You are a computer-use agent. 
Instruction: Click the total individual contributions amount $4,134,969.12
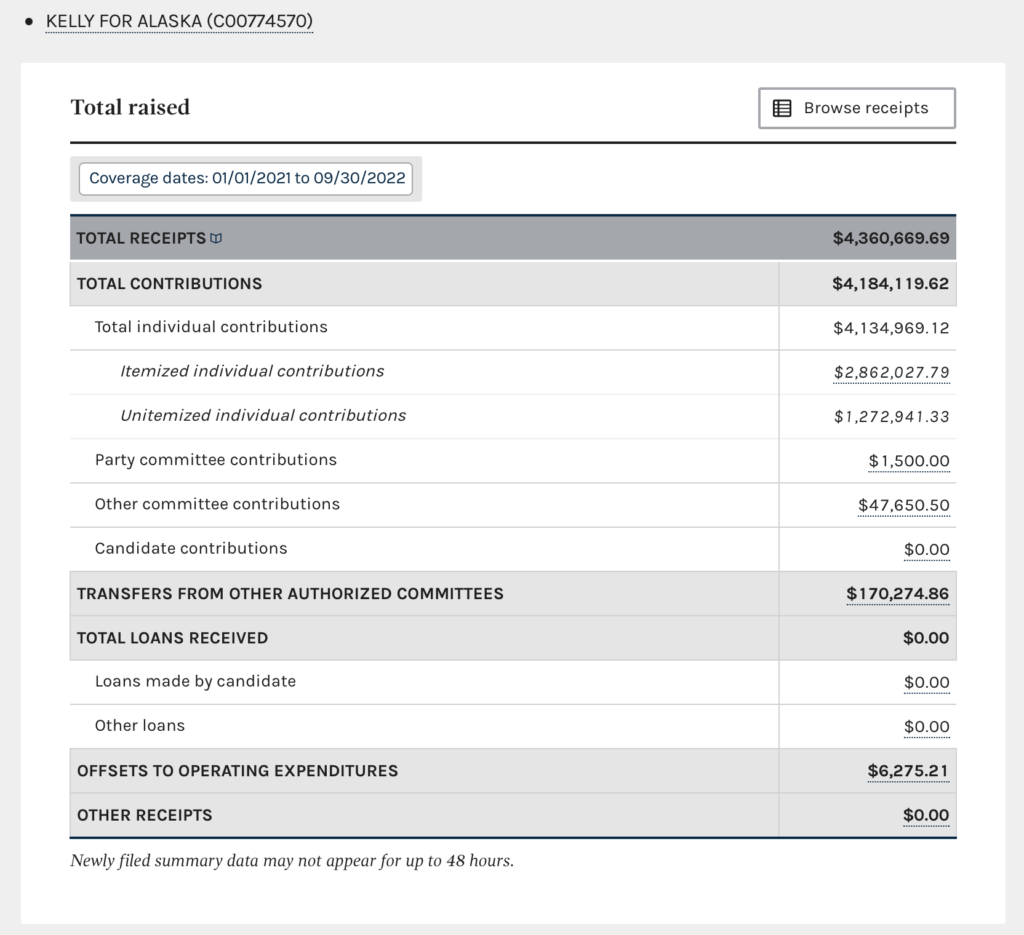(x=891, y=328)
